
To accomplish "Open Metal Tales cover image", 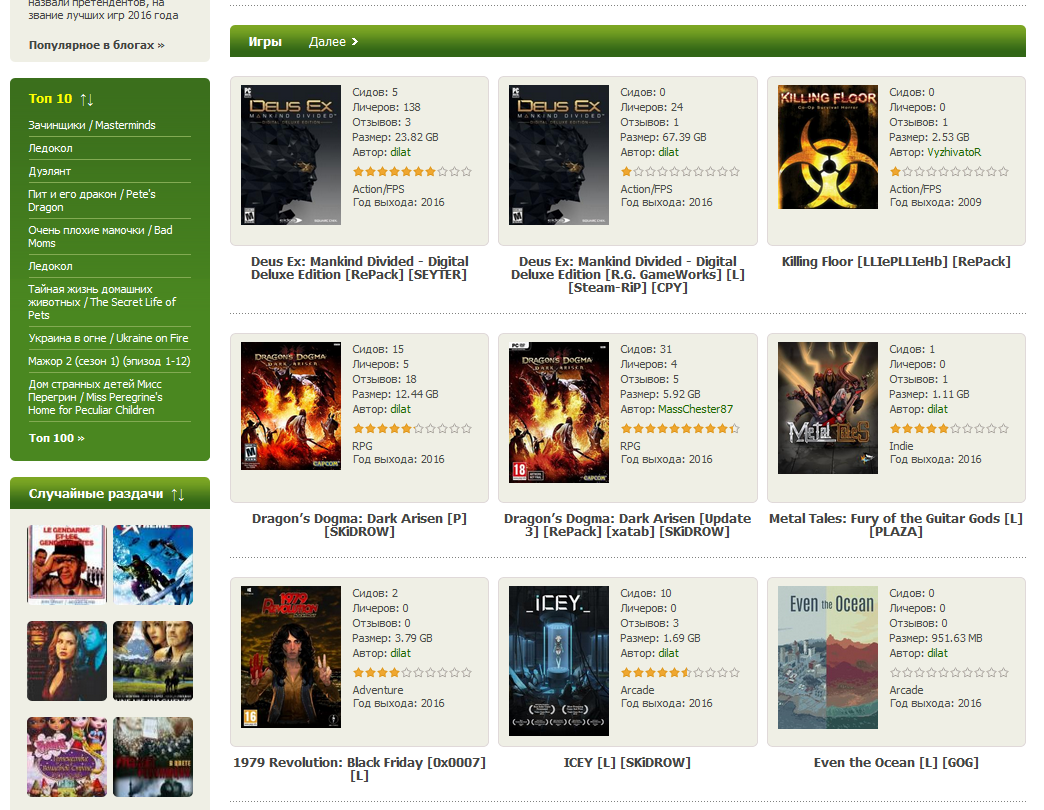I will pos(828,408).
